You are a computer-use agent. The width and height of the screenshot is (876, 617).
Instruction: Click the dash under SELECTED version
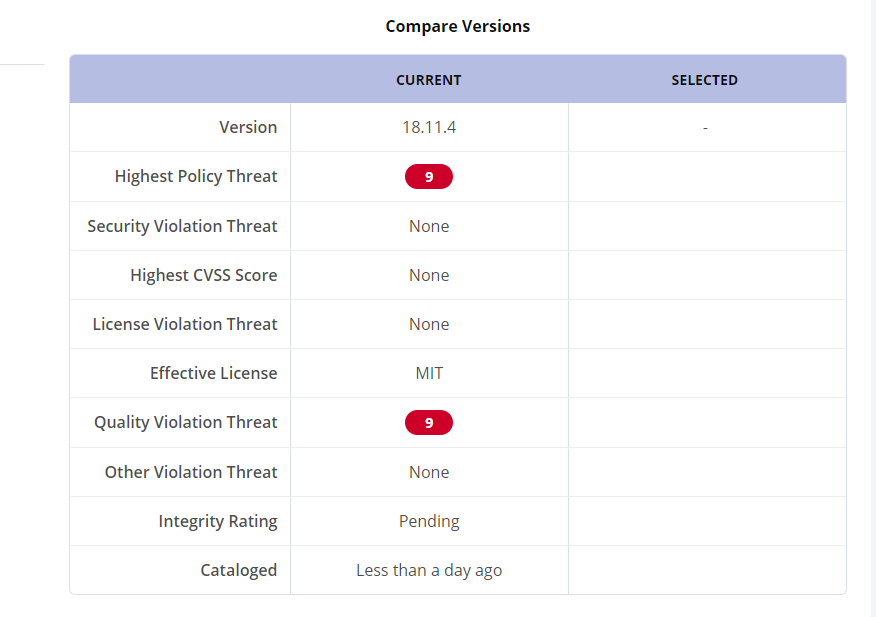[x=705, y=127]
